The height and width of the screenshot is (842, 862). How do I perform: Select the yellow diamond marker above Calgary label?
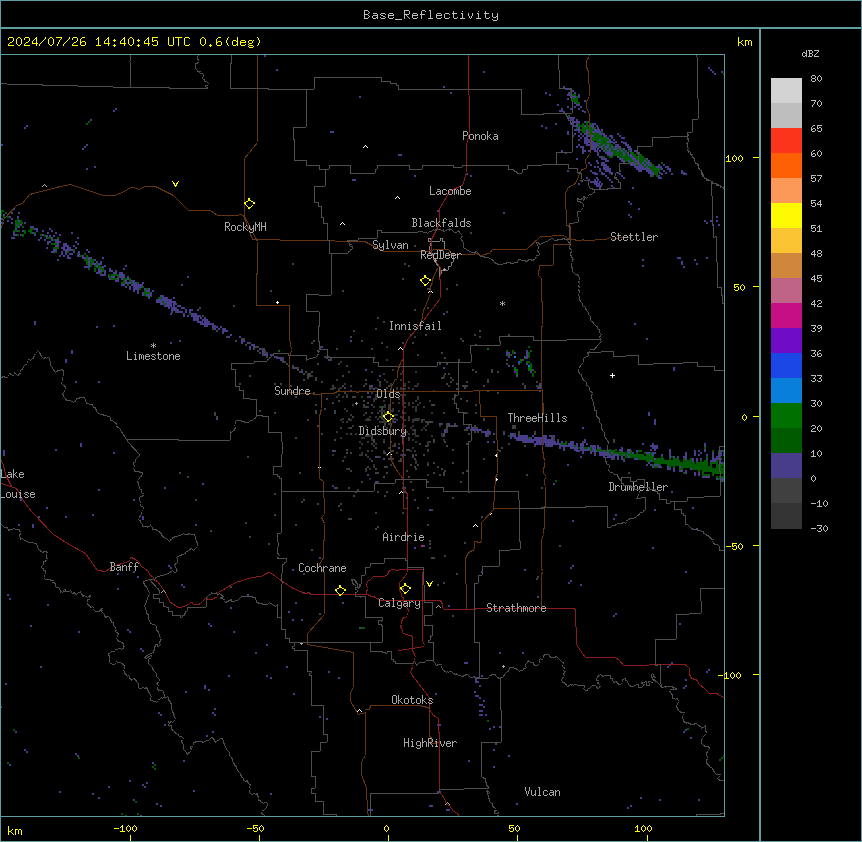tap(405, 589)
